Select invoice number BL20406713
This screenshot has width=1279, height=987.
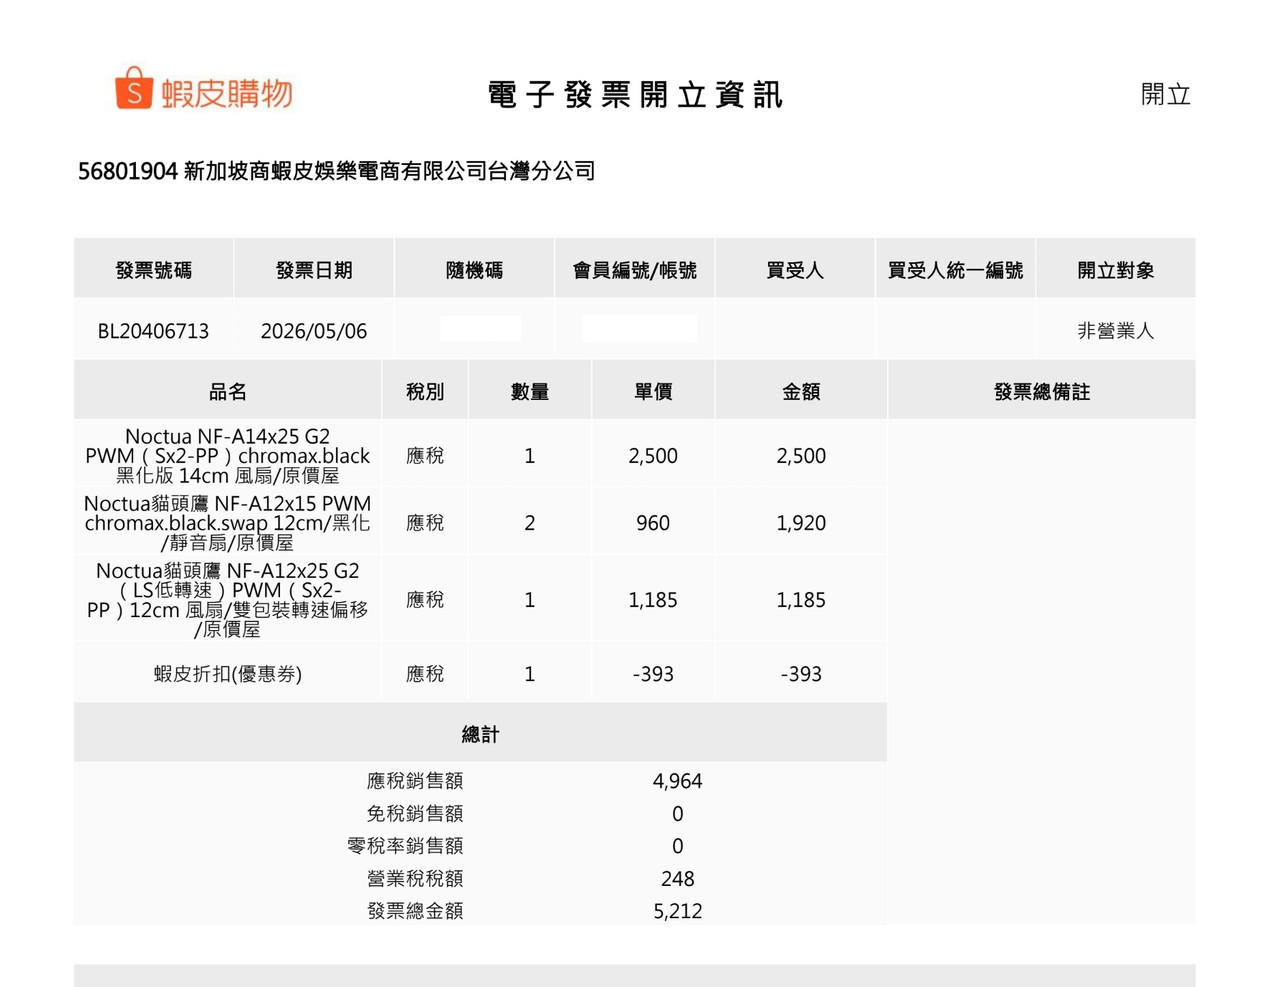coord(153,331)
